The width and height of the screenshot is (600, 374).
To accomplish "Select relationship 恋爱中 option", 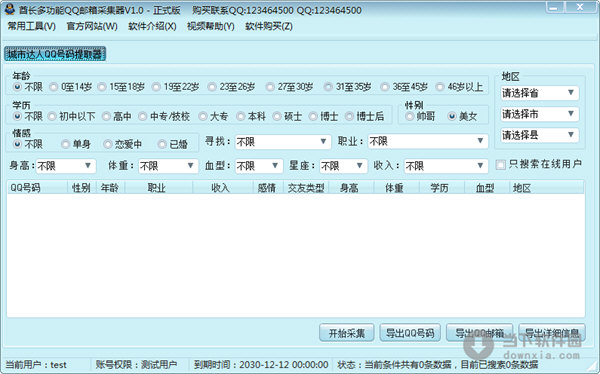I will click(x=123, y=144).
